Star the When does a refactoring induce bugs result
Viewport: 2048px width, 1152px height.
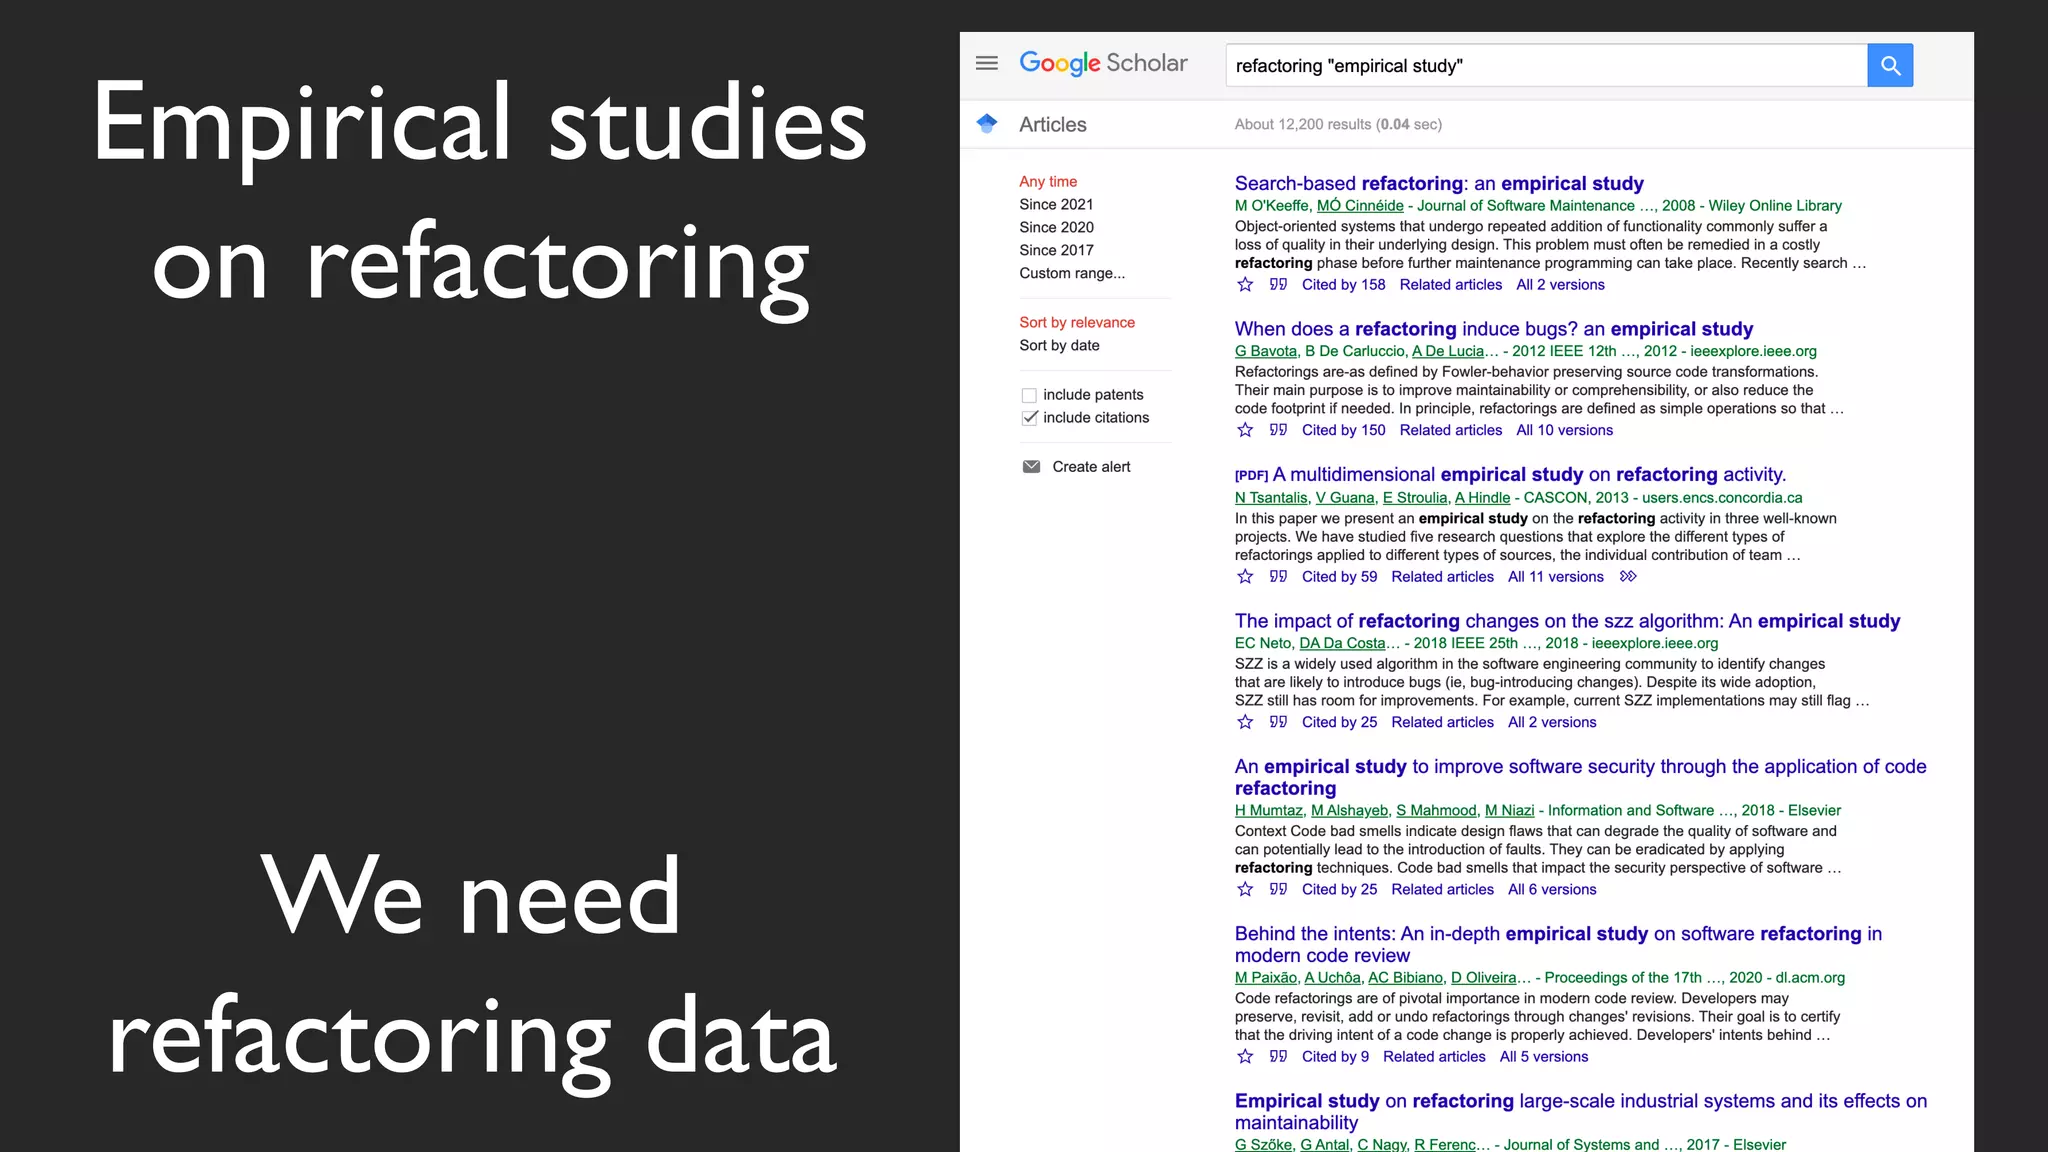(1245, 430)
